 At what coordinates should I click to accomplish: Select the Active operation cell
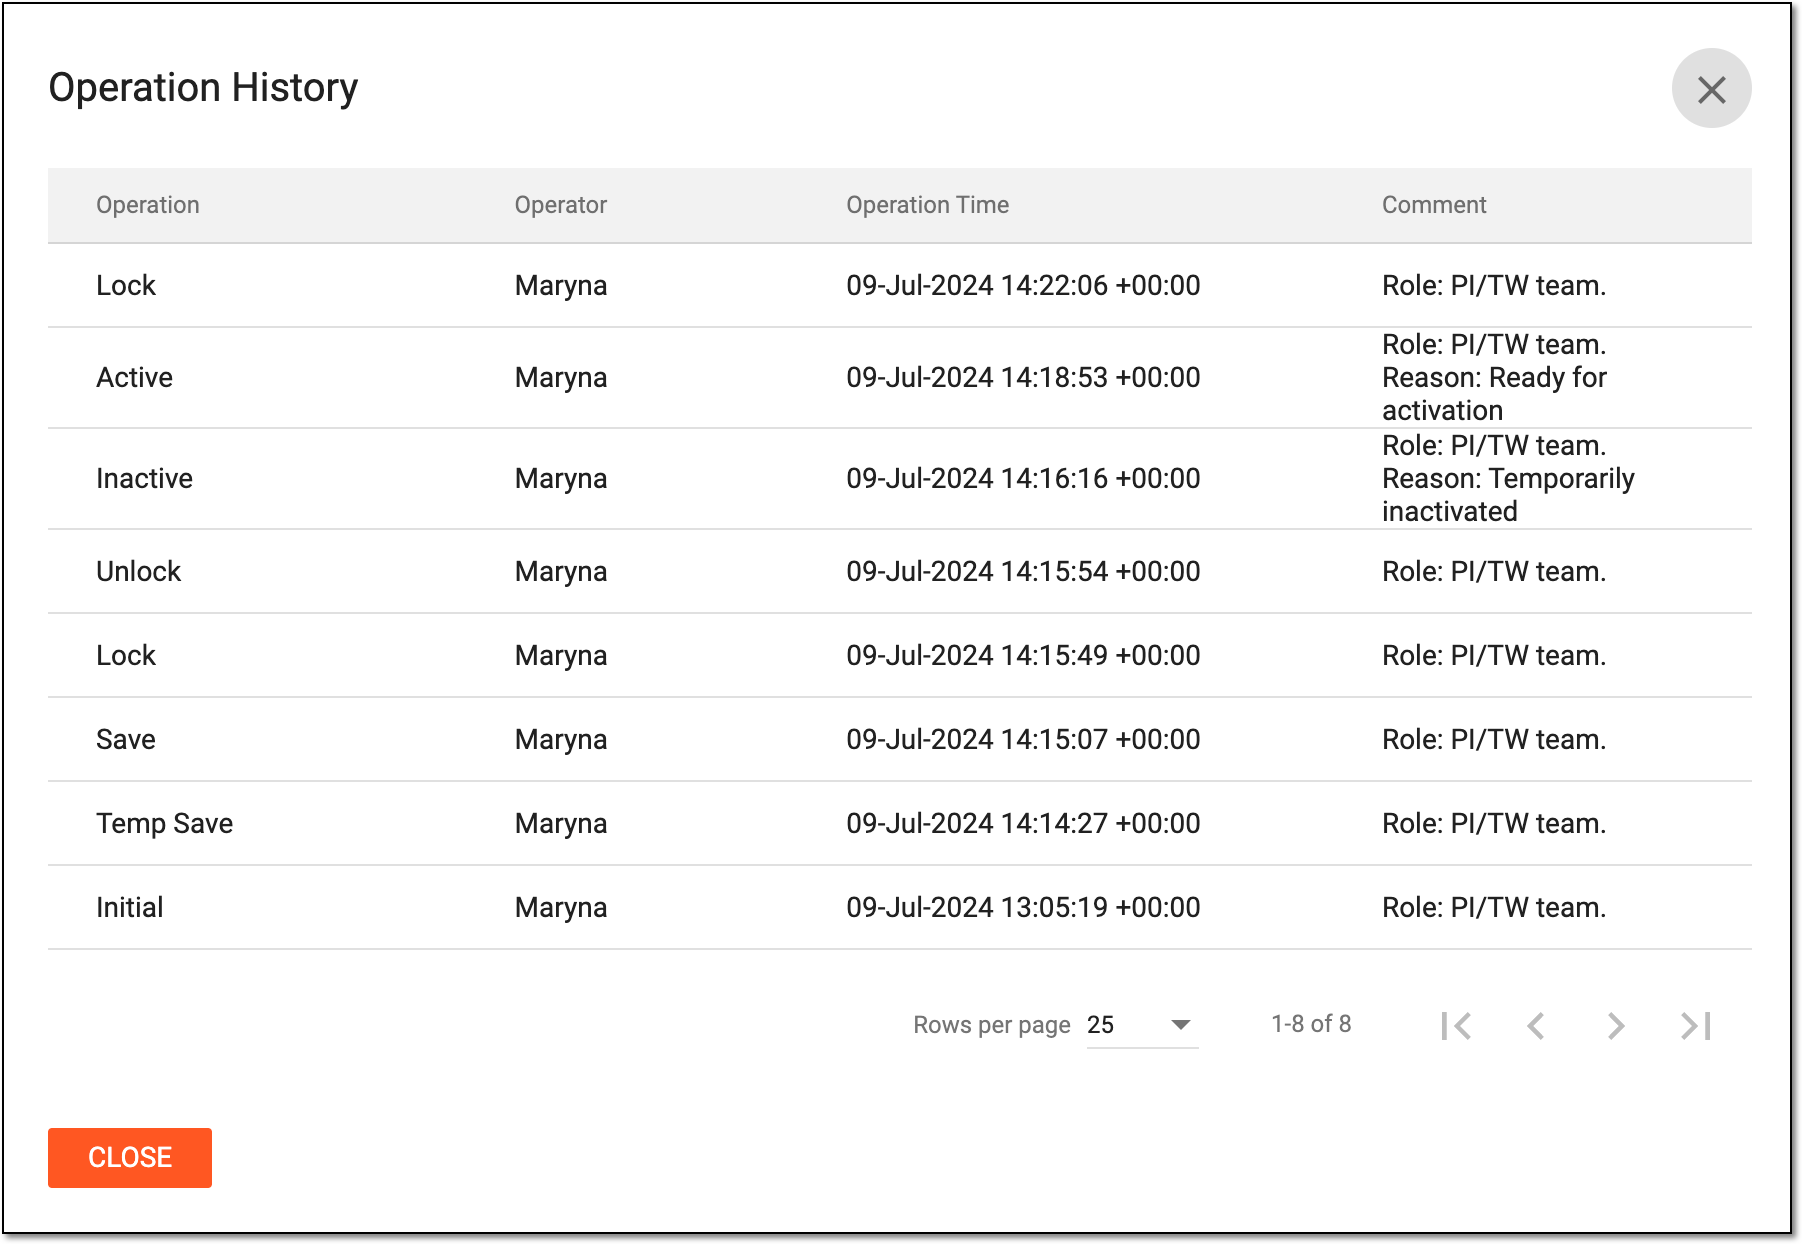(134, 377)
